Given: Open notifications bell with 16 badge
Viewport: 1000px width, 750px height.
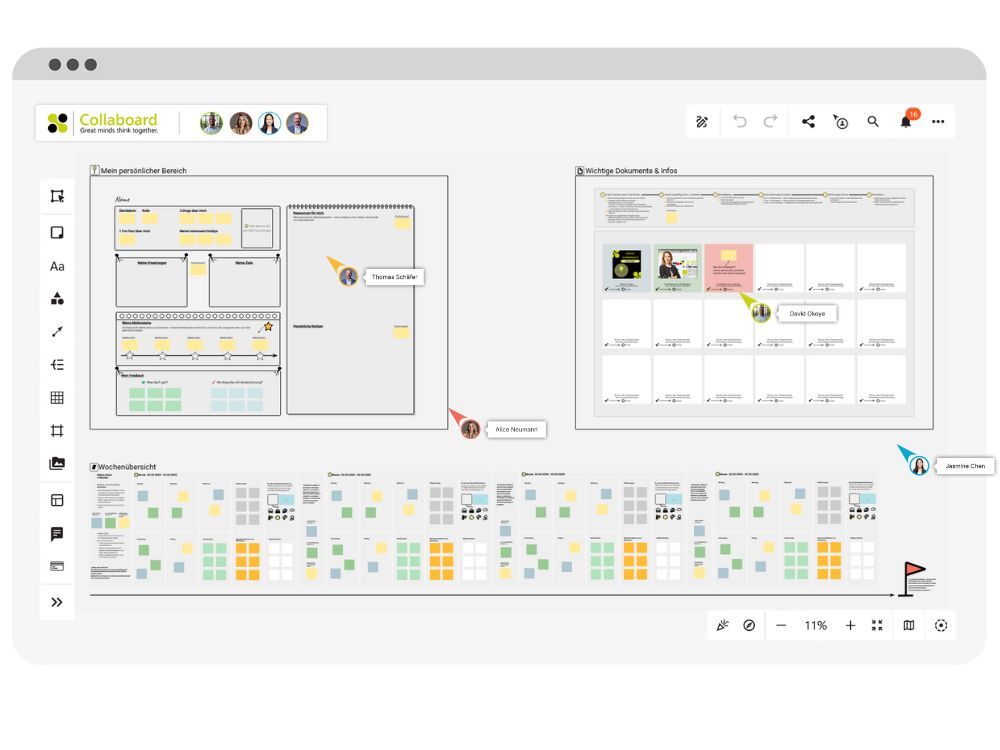Looking at the screenshot, I should pos(906,122).
